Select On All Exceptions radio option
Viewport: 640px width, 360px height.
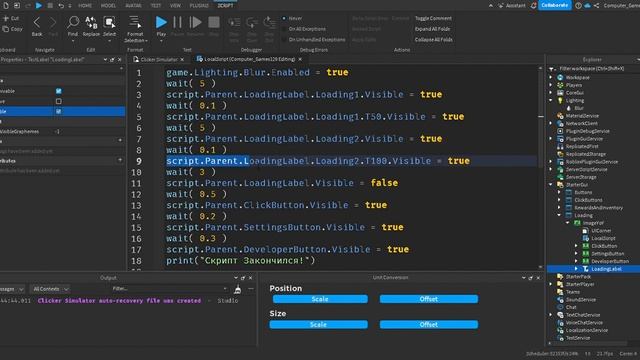(284, 29)
